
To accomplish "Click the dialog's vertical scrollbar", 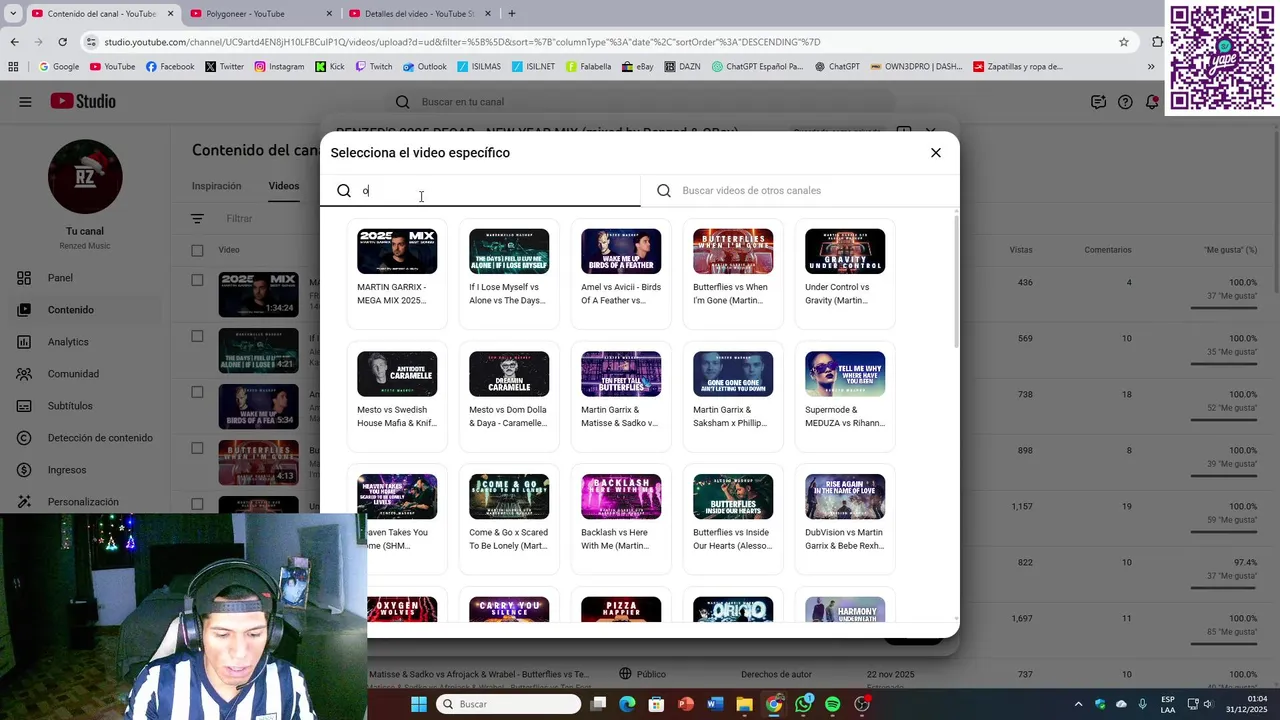I will (x=956, y=280).
